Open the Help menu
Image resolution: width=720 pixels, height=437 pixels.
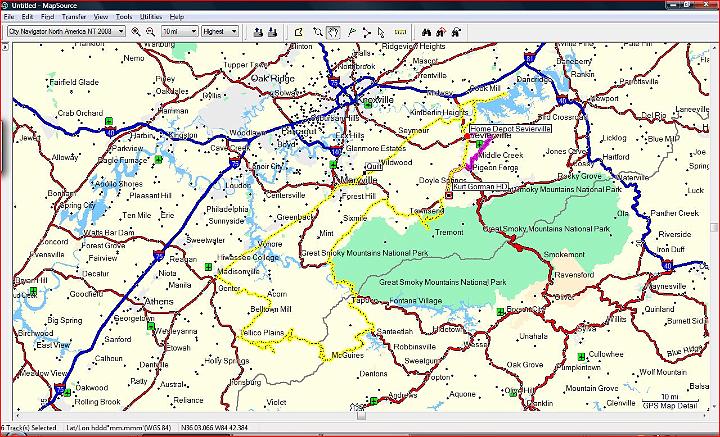click(177, 17)
